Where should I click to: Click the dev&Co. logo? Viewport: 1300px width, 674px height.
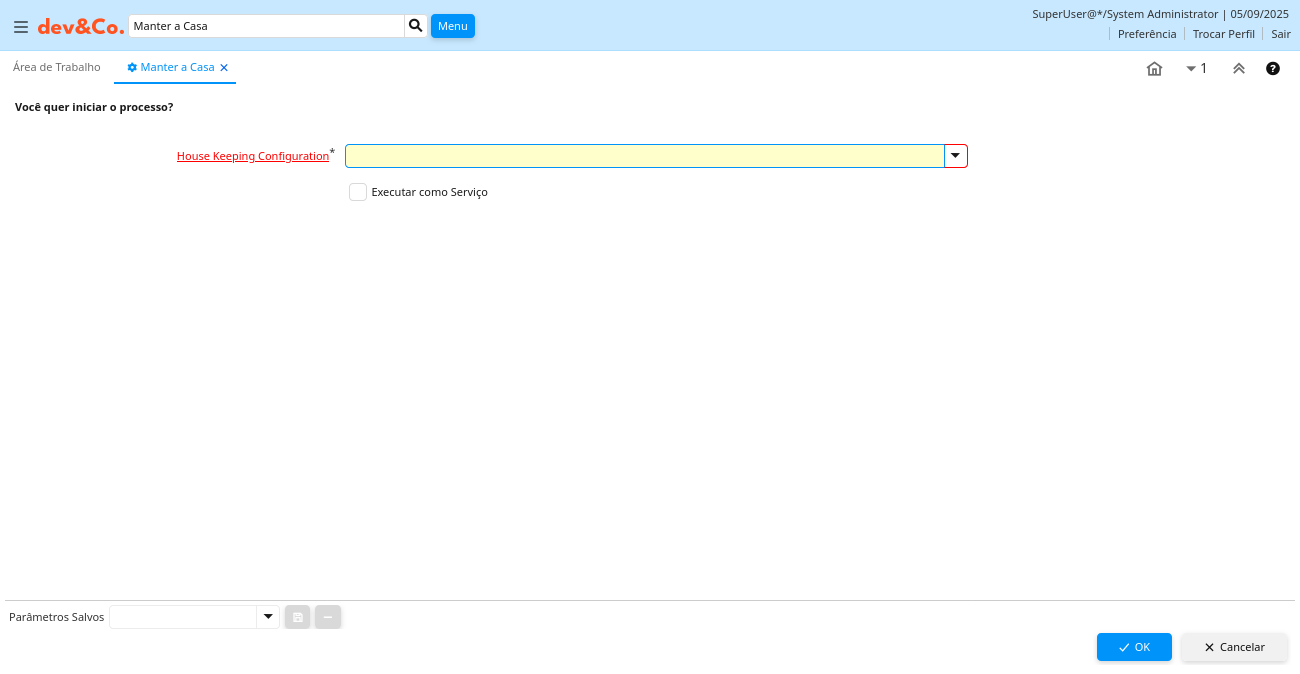[81, 27]
